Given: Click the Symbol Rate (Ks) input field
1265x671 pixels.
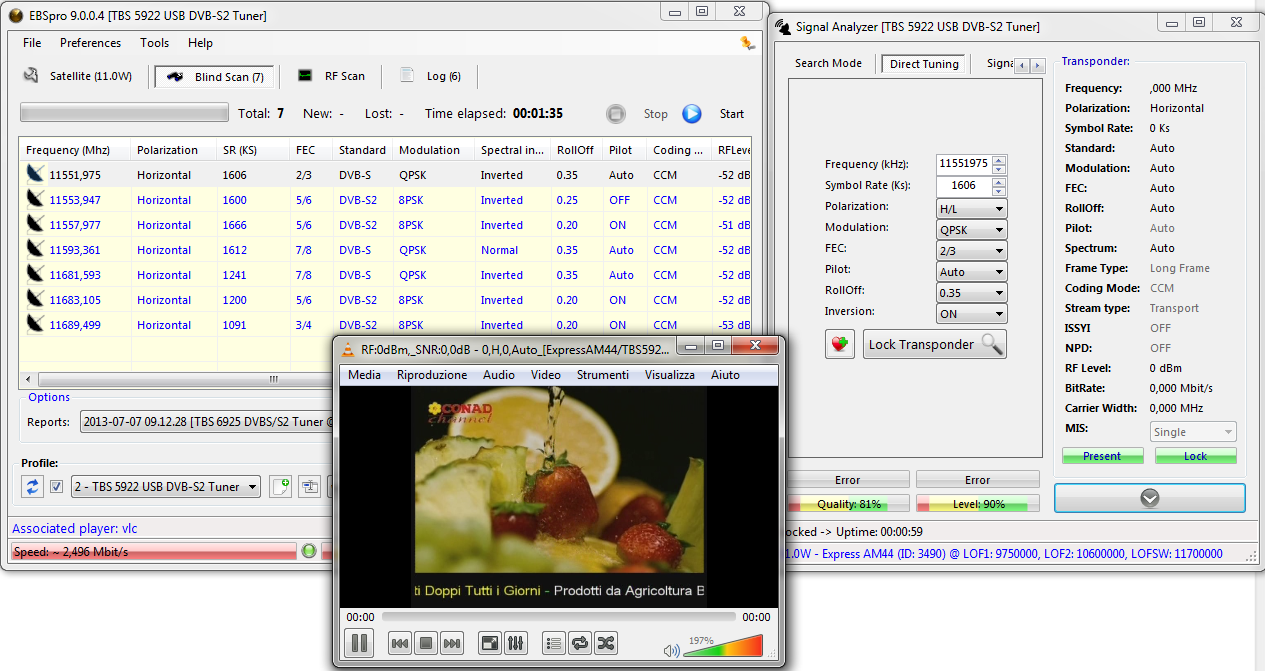Looking at the screenshot, I should click(x=964, y=185).
